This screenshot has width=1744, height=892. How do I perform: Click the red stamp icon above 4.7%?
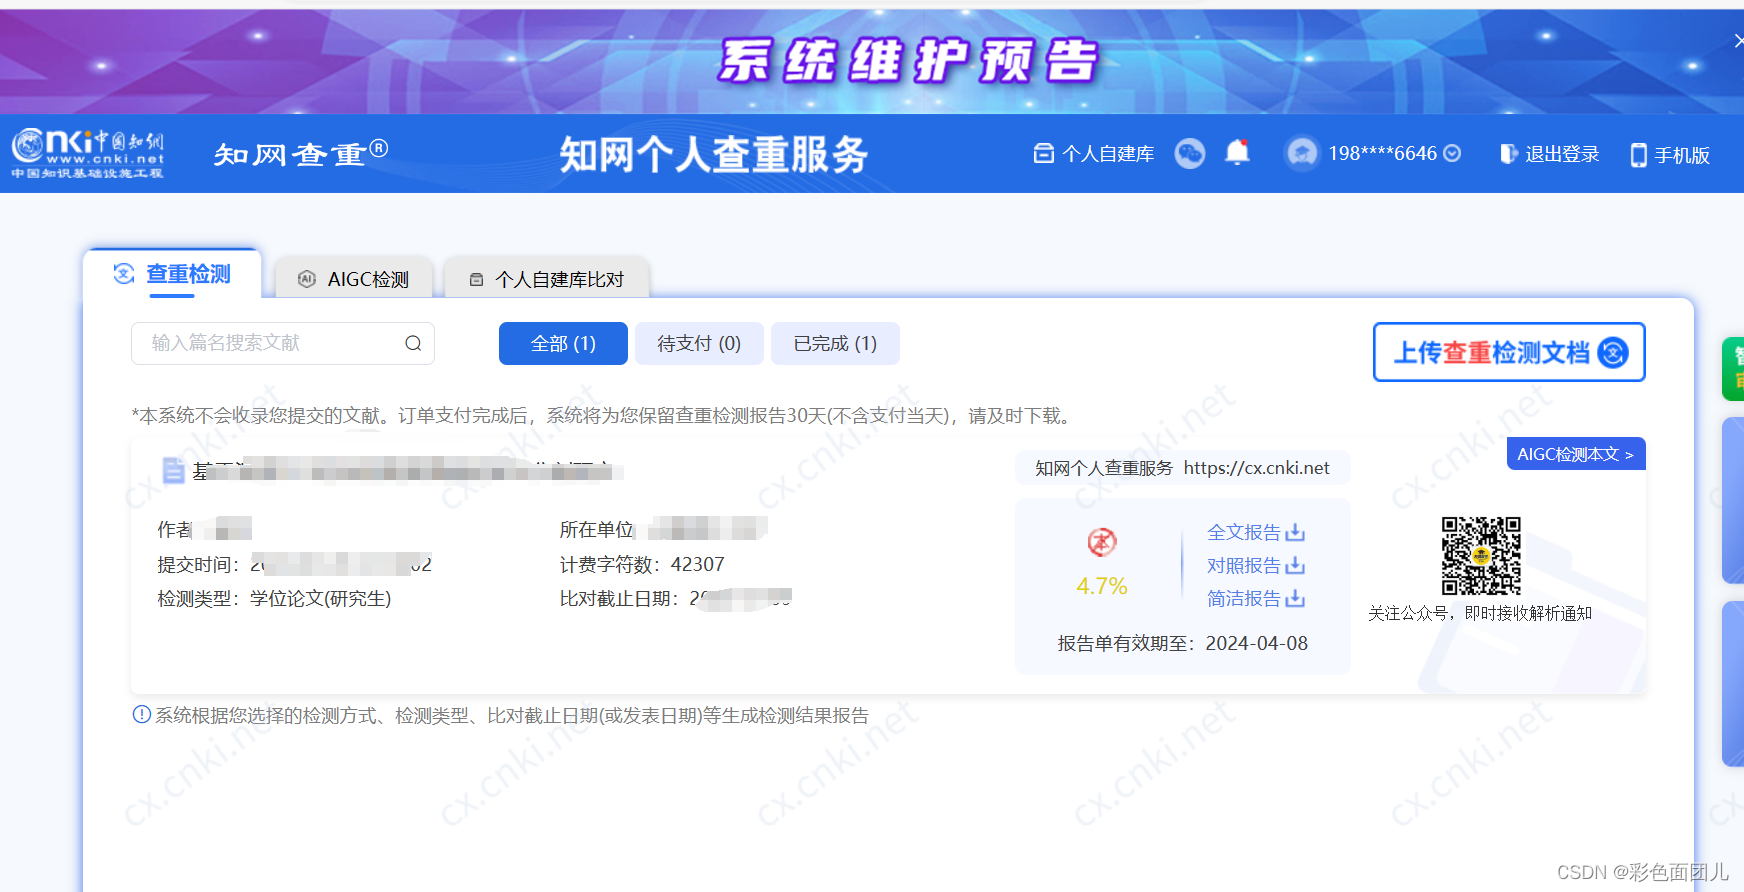click(1102, 542)
